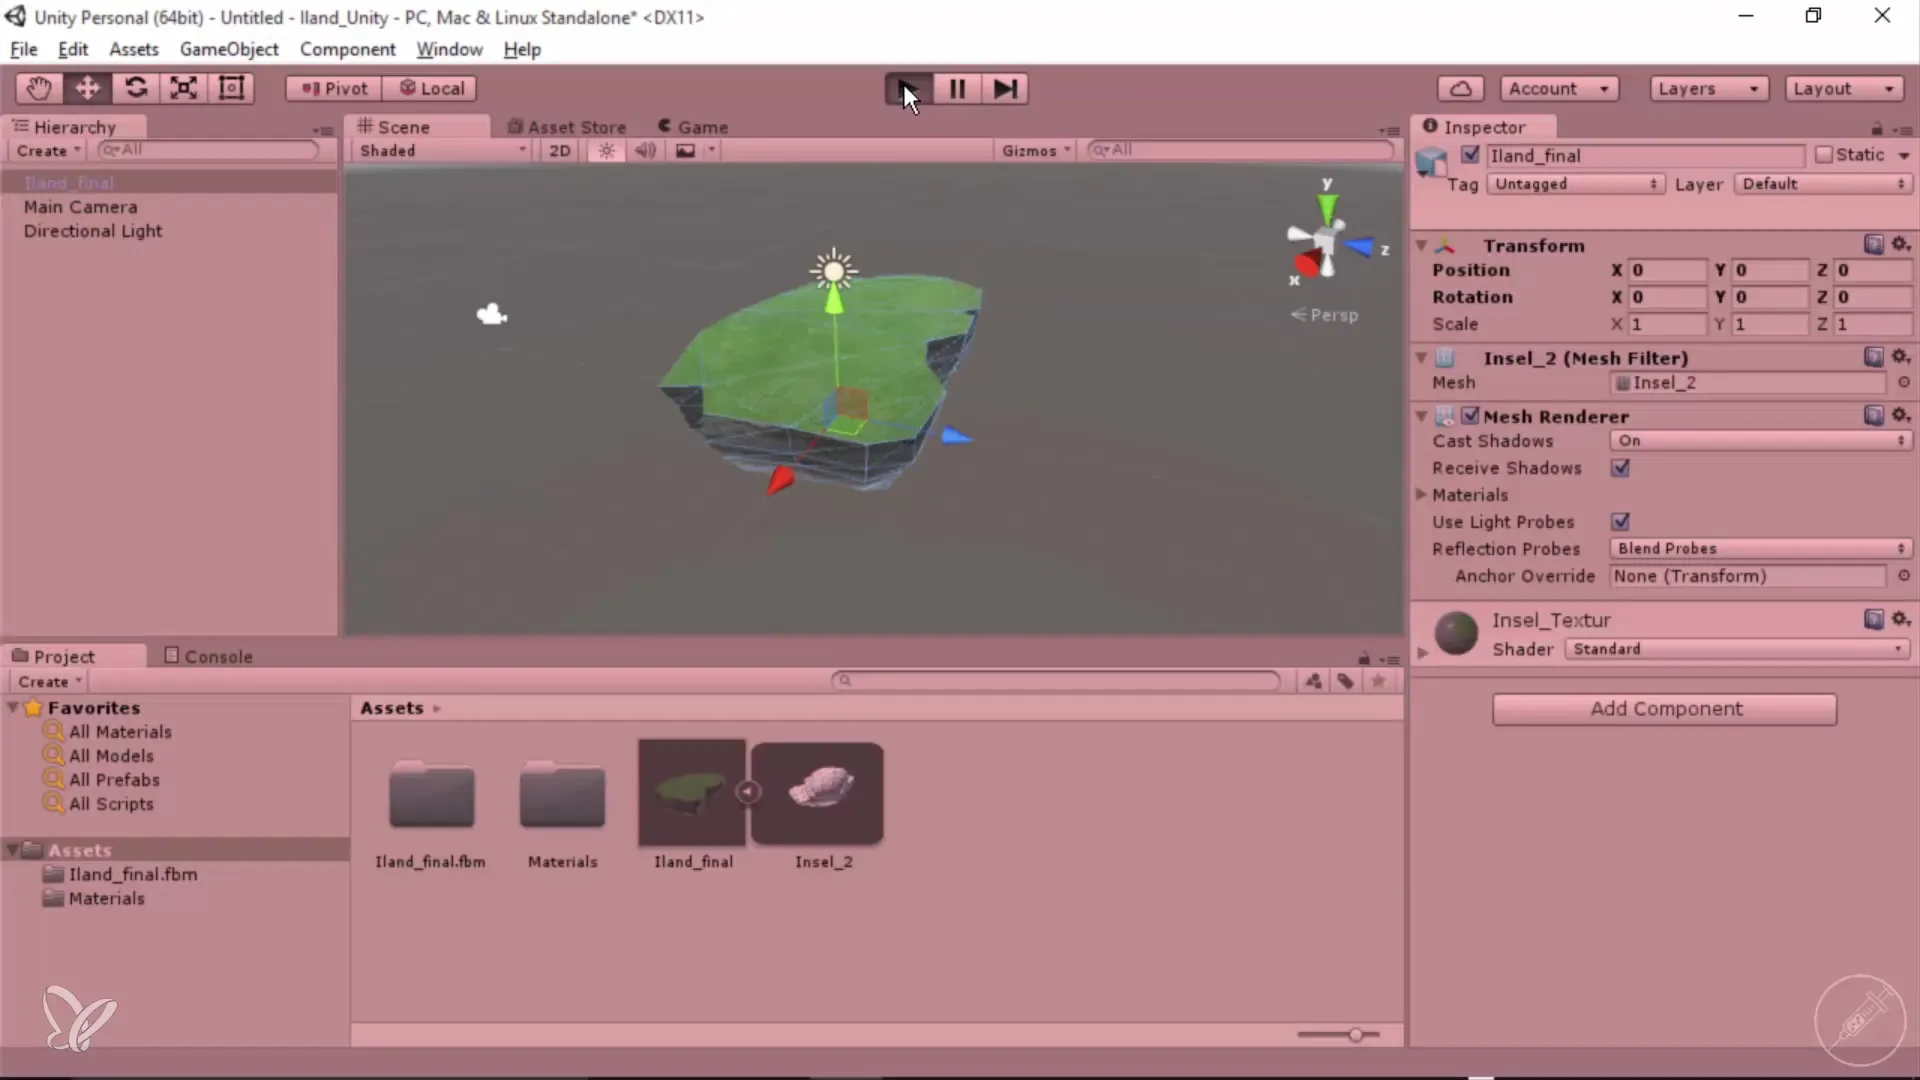Toggle Pivot/Center handle mode

pyautogui.click(x=334, y=88)
